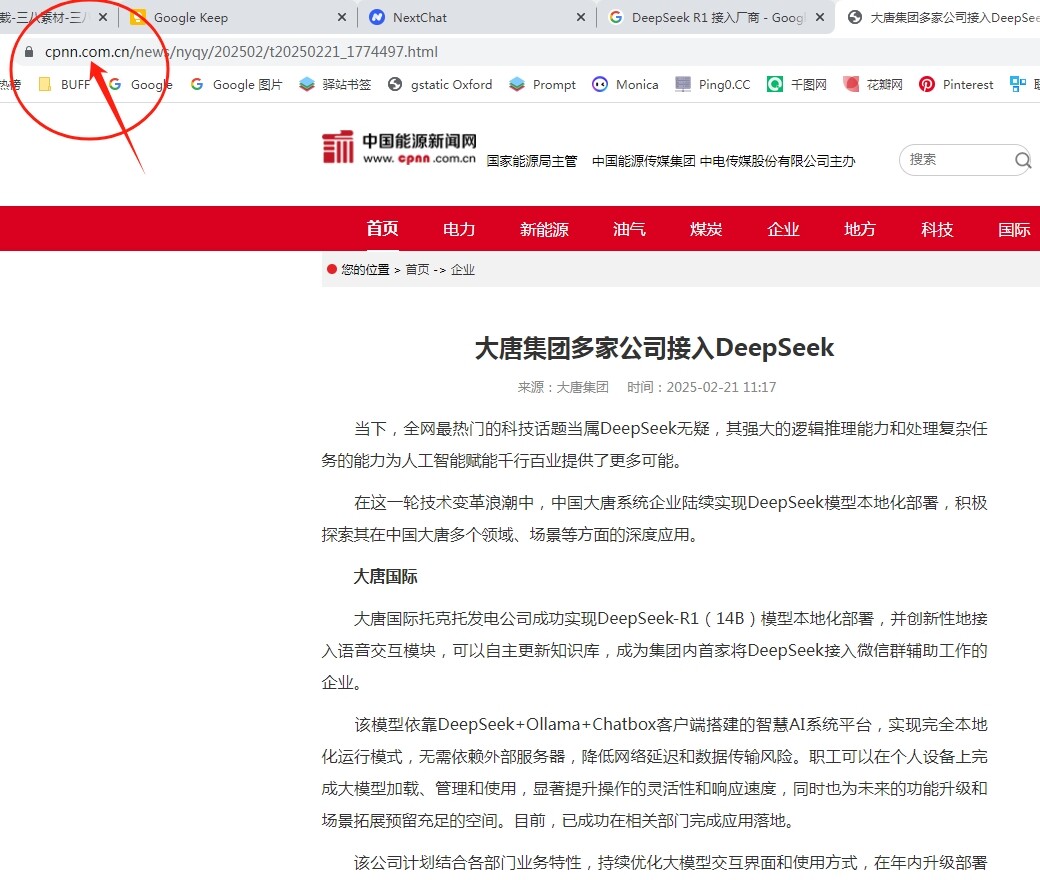Open the Google 图片 bookmark
This screenshot has height=880, width=1040.
(236, 84)
